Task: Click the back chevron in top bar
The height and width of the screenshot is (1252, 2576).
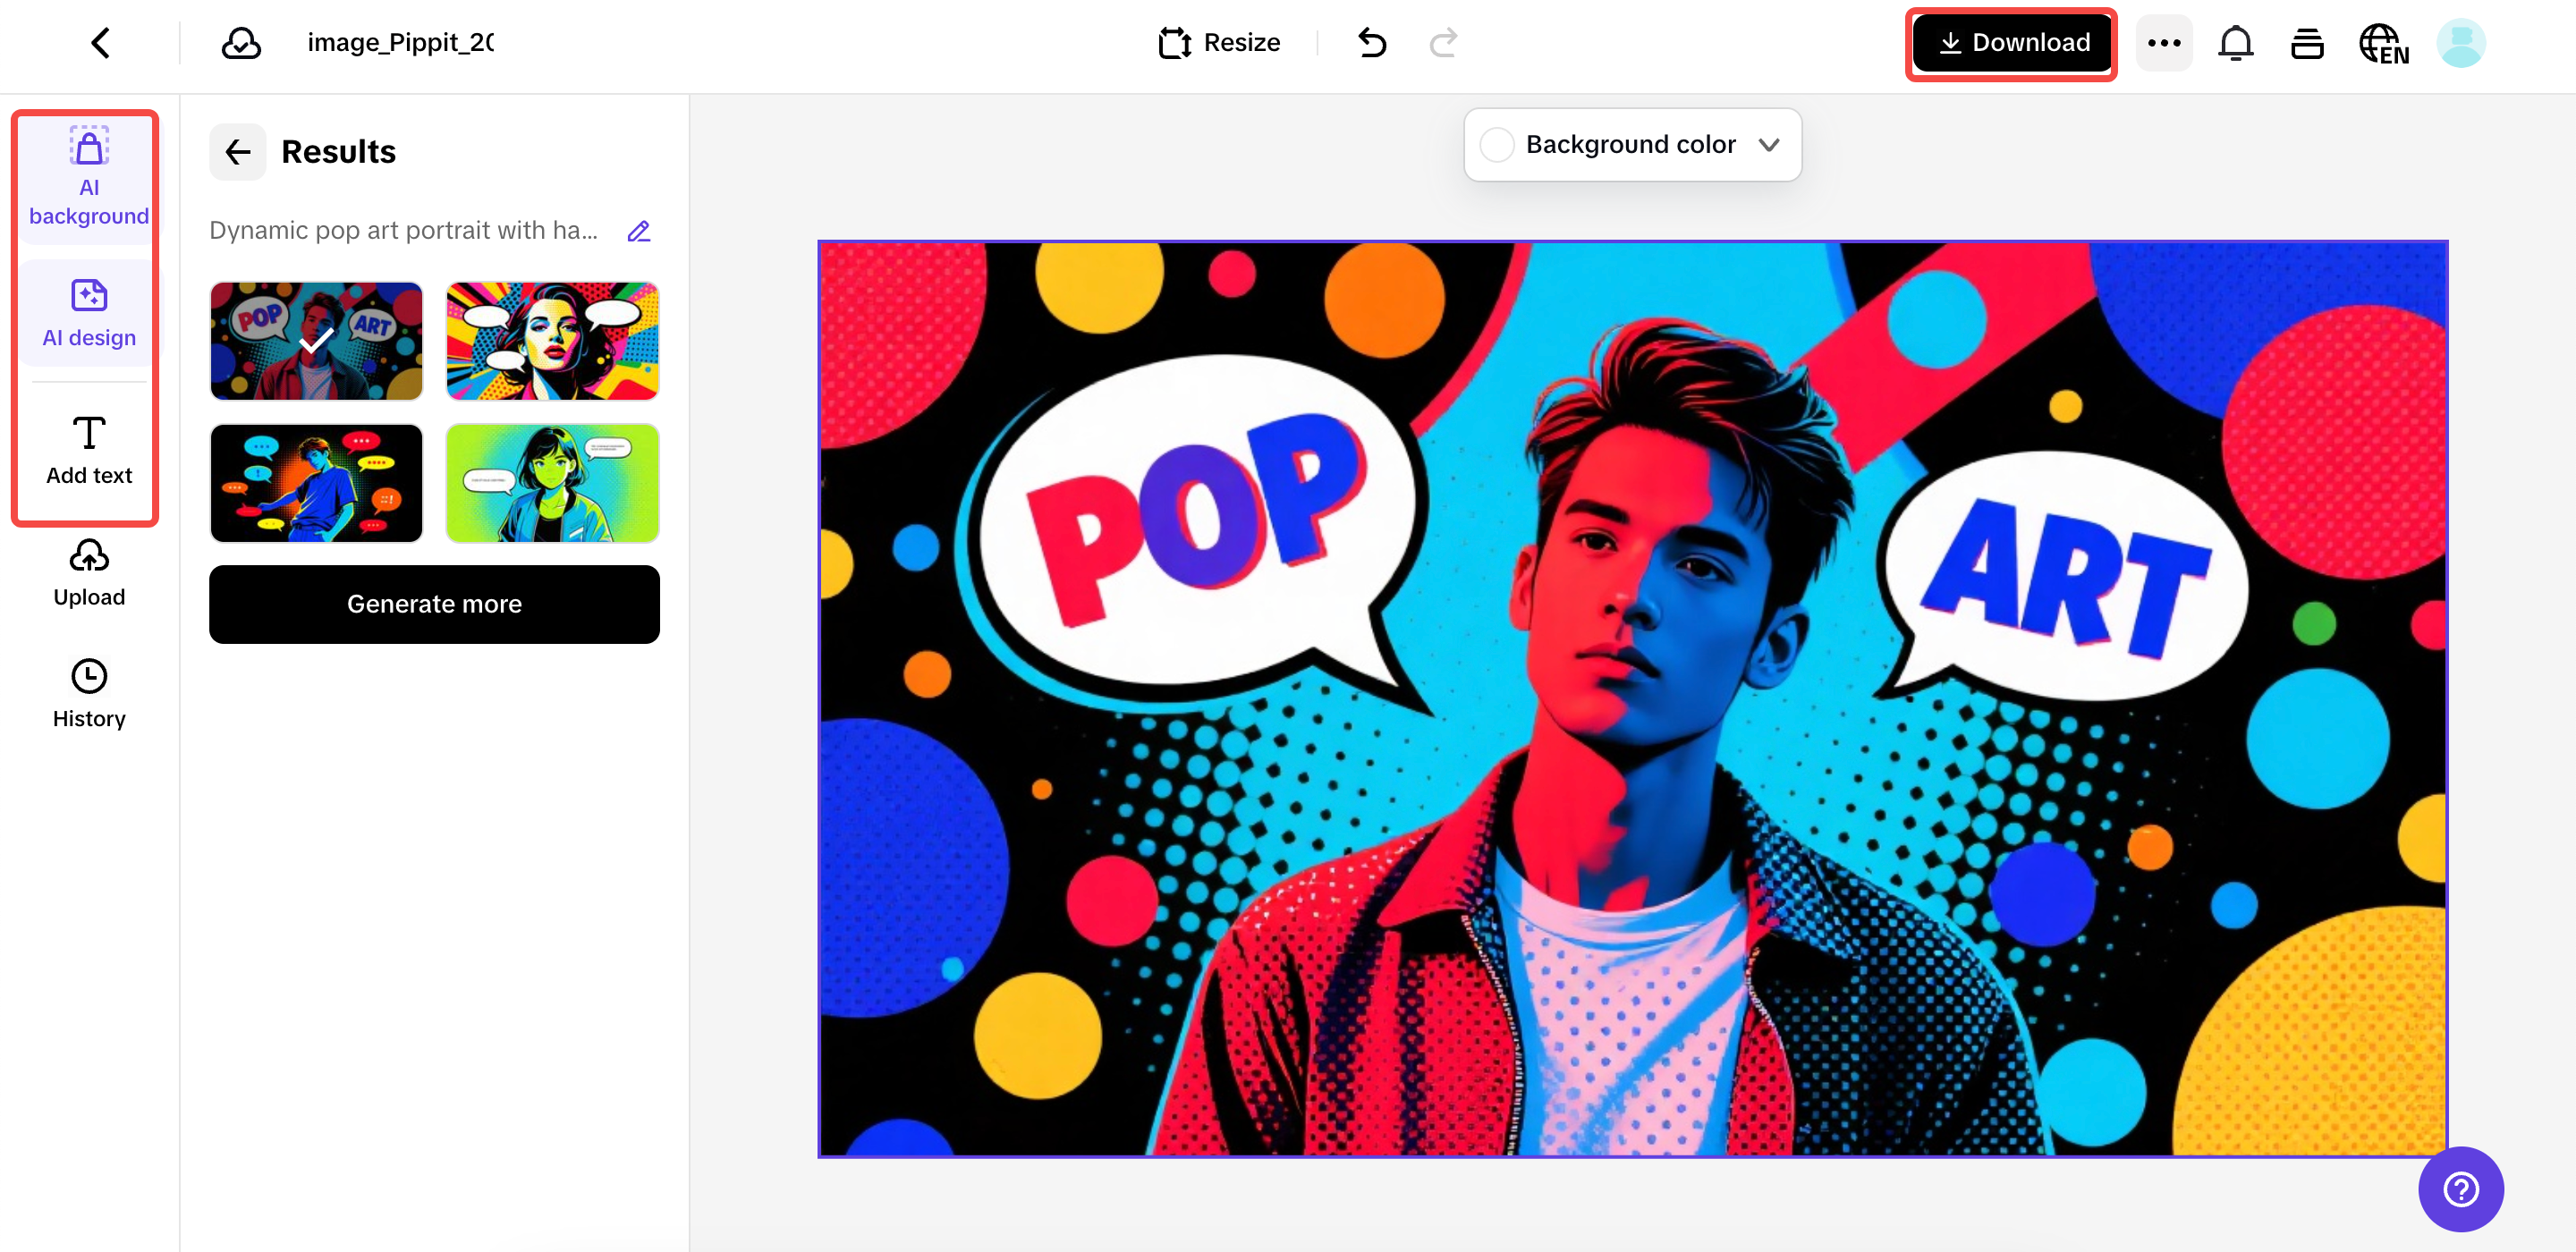Action: (100, 43)
